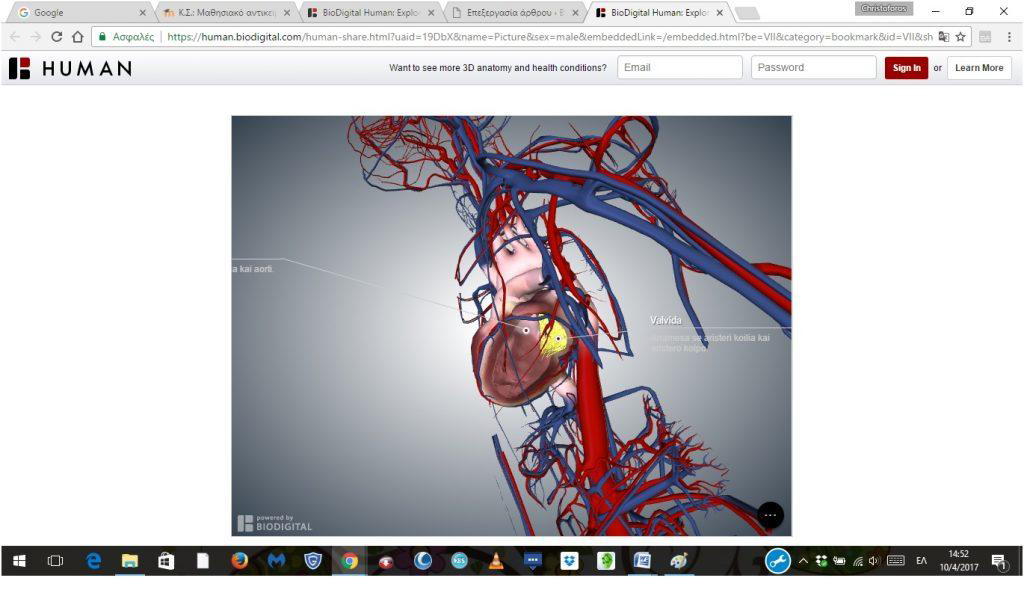Open Firefox from the taskbar
Viewport: 1024px width, 589px height.
pos(239,561)
